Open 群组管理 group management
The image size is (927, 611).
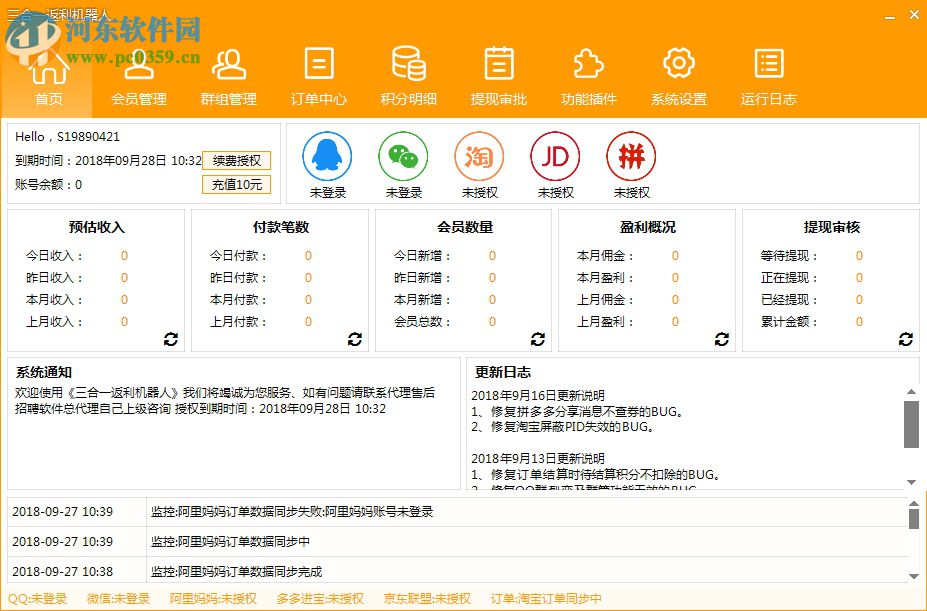click(229, 75)
